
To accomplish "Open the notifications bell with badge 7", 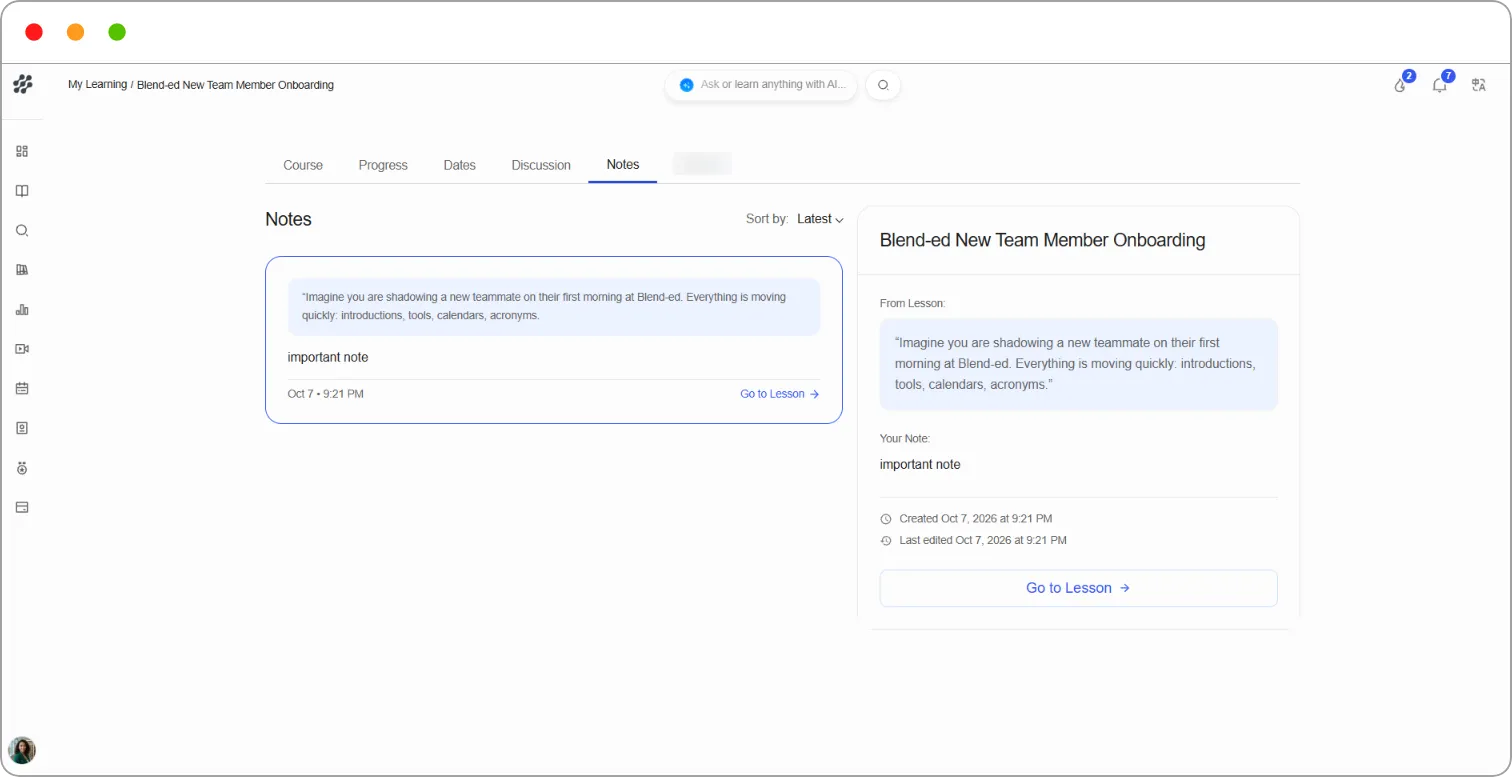I will [x=1440, y=84].
